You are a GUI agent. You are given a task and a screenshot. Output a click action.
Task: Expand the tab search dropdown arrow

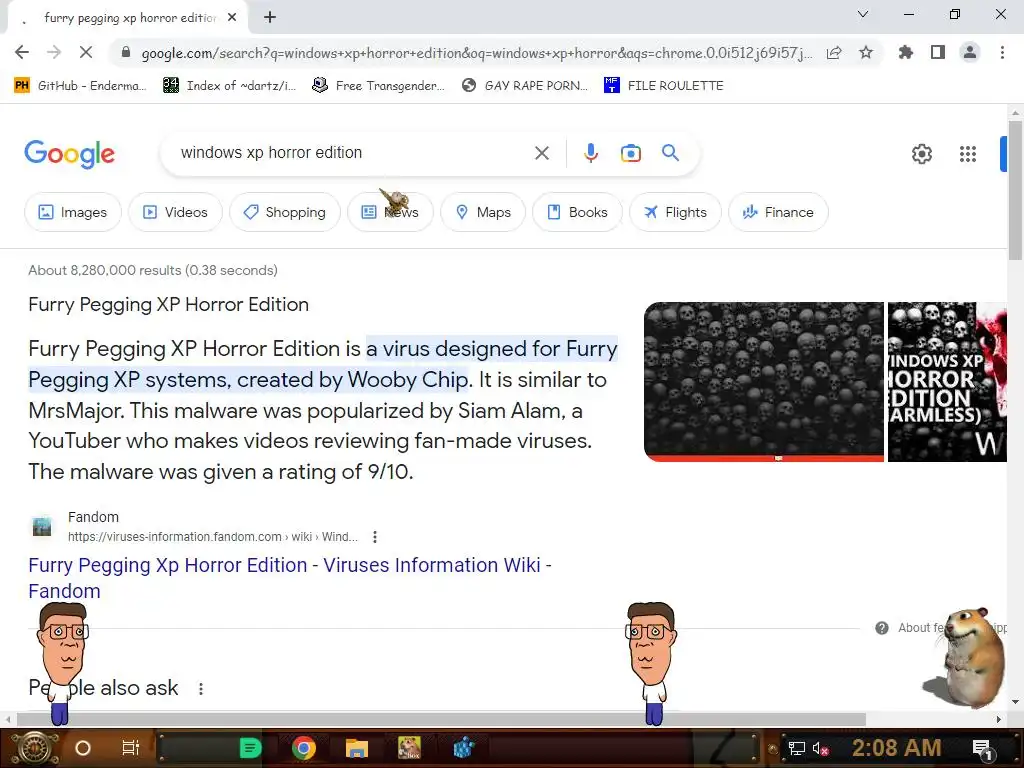point(863,14)
